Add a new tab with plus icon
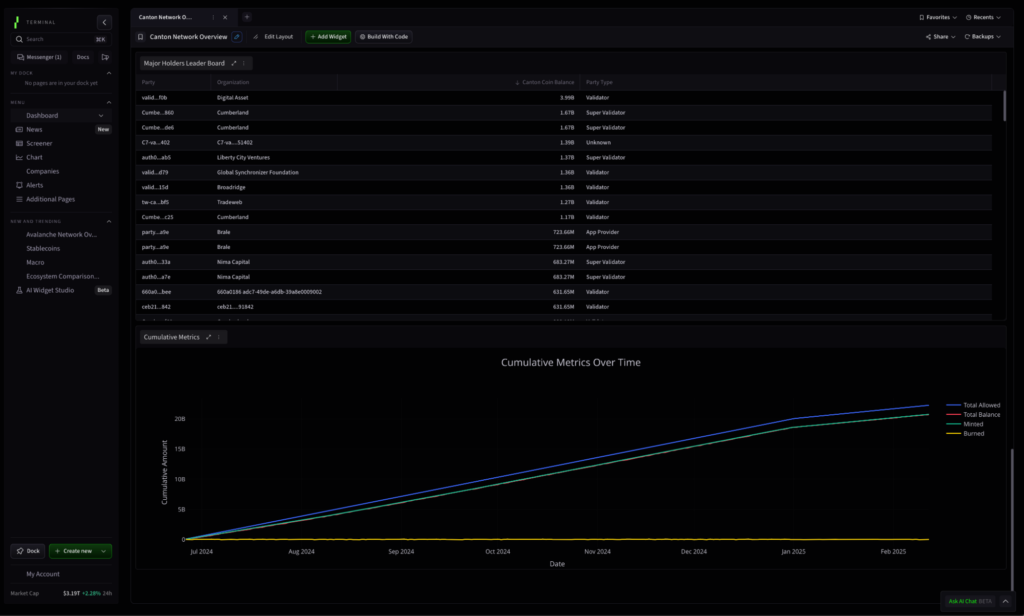Viewport: 1024px width, 616px height. pyautogui.click(x=247, y=17)
